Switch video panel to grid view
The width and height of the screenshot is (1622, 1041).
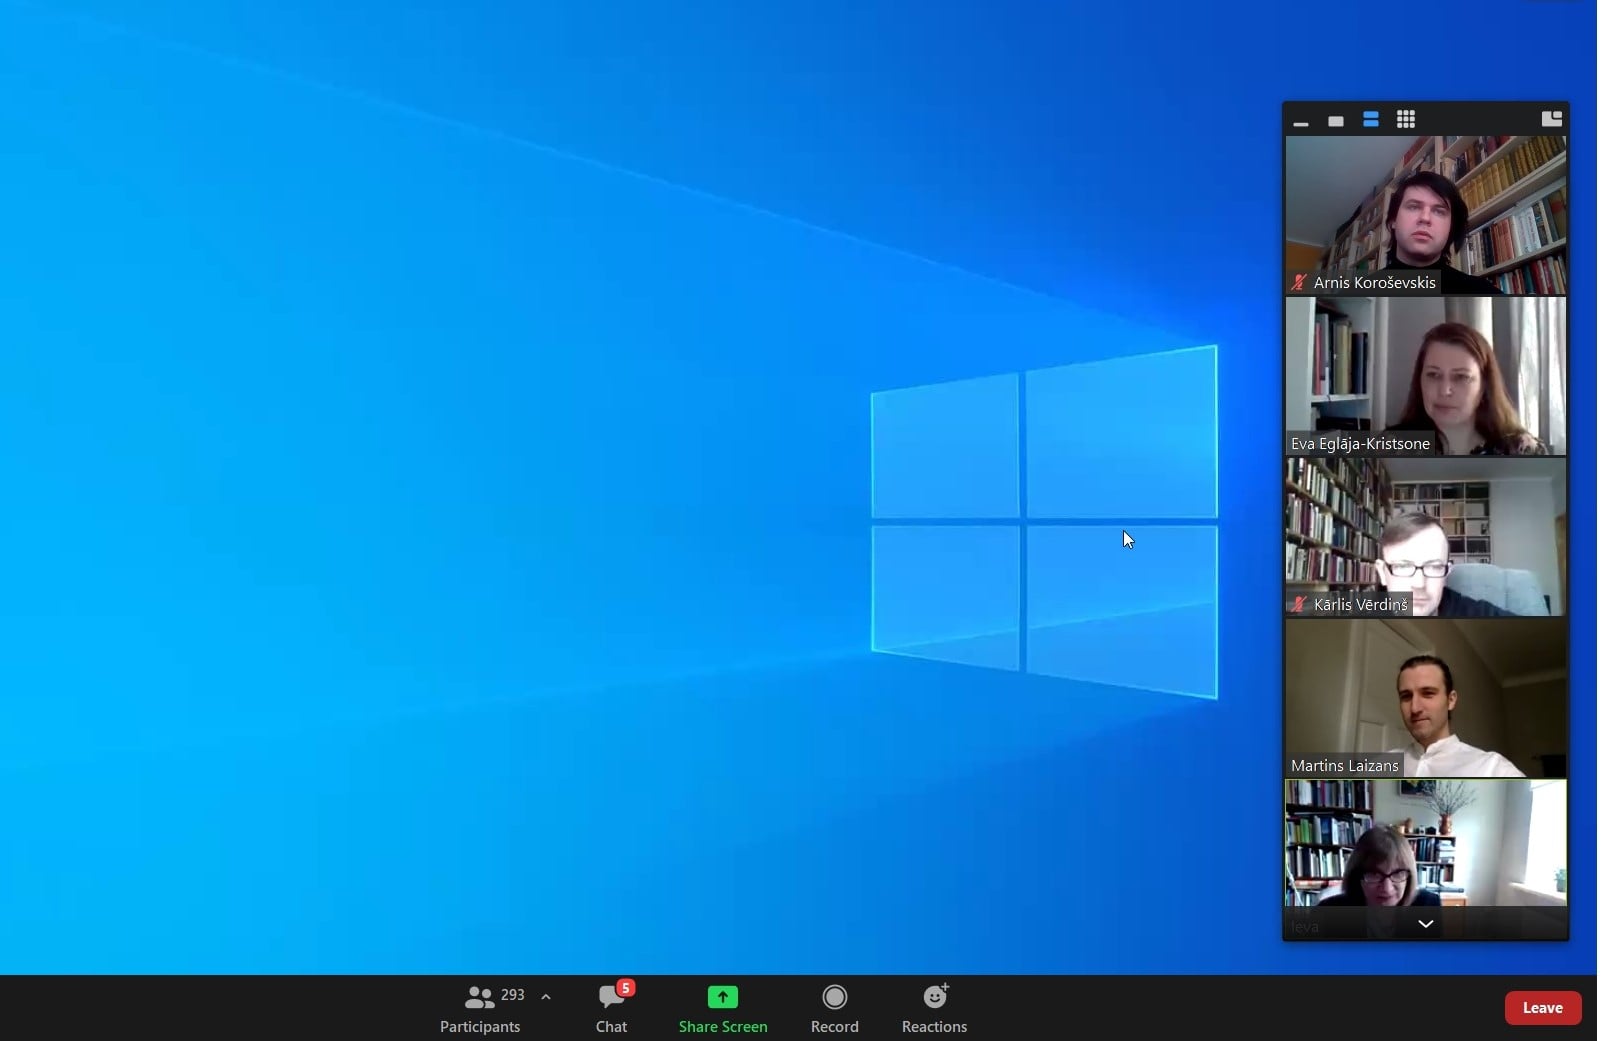click(x=1406, y=120)
